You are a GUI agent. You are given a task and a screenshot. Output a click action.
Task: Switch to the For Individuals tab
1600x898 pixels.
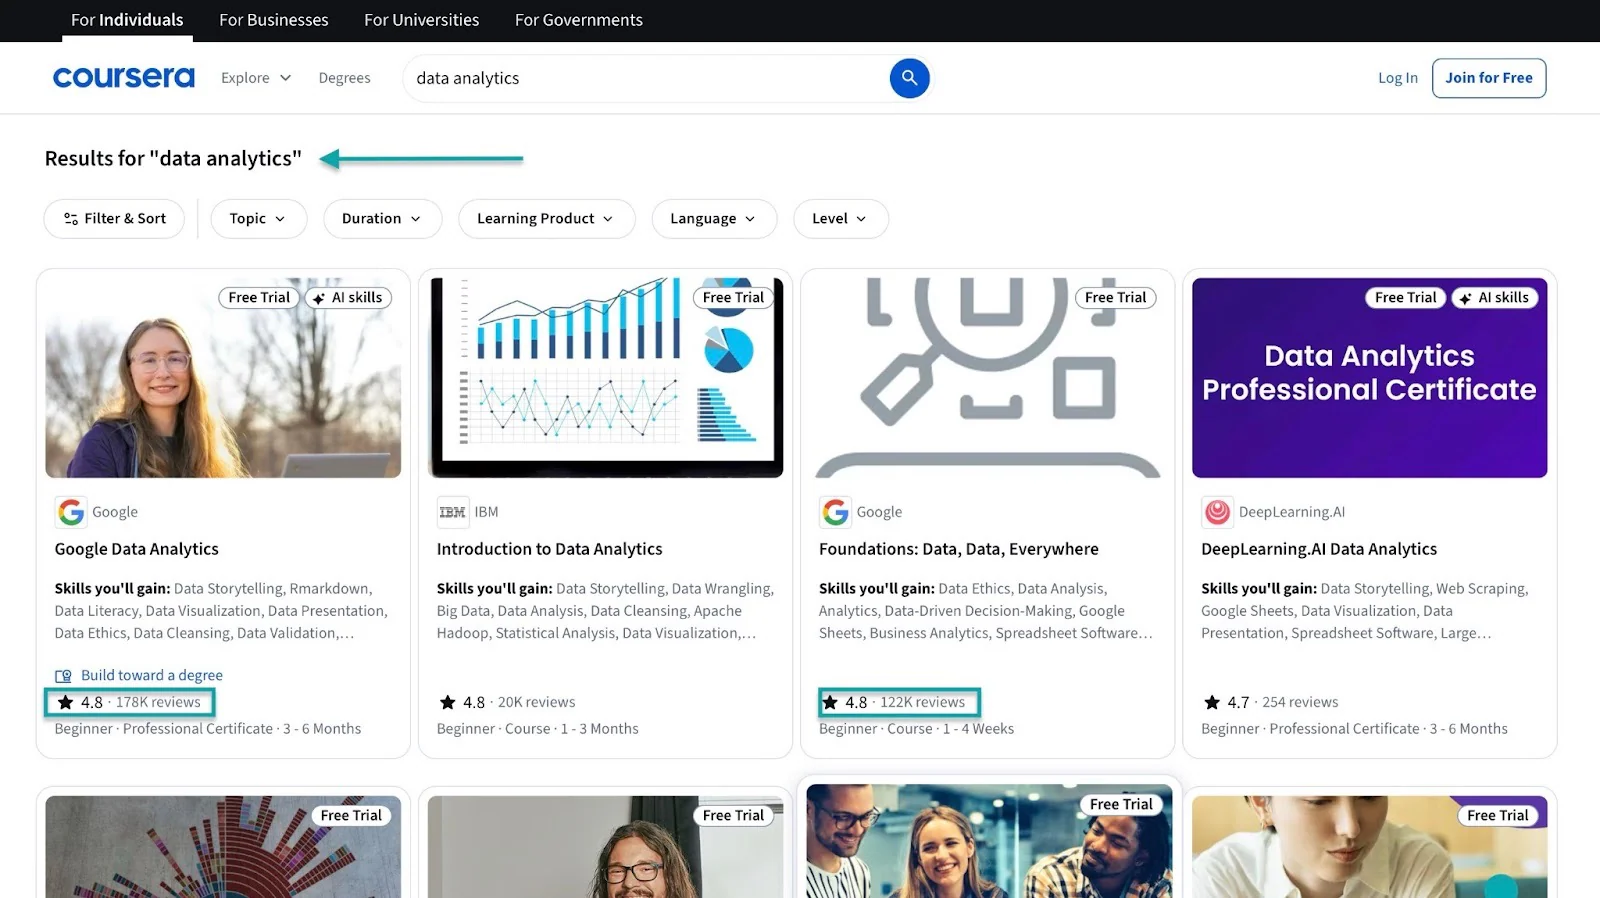pos(127,20)
